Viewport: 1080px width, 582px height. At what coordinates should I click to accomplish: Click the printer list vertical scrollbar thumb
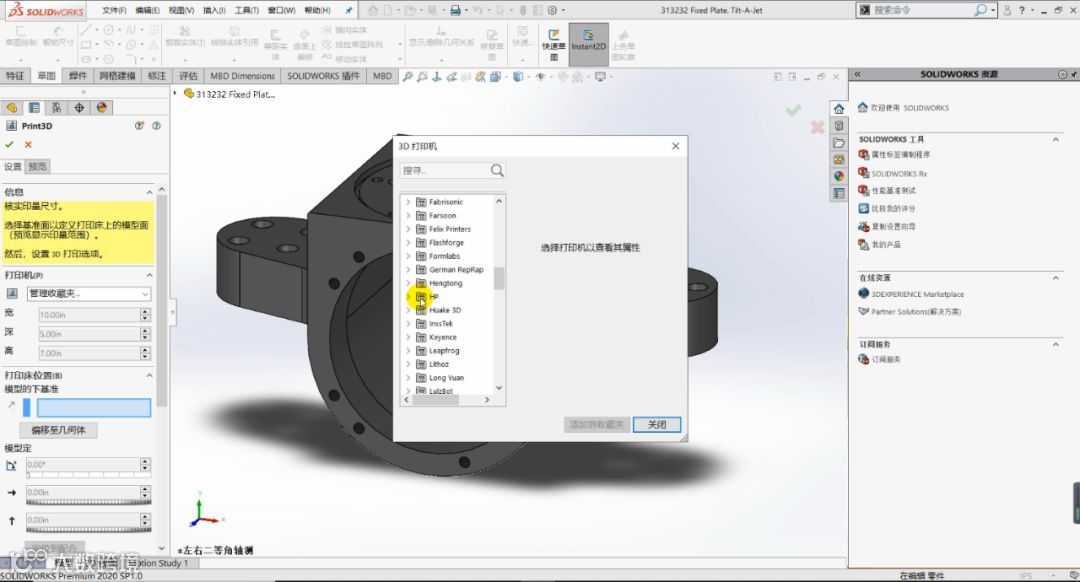[499, 278]
